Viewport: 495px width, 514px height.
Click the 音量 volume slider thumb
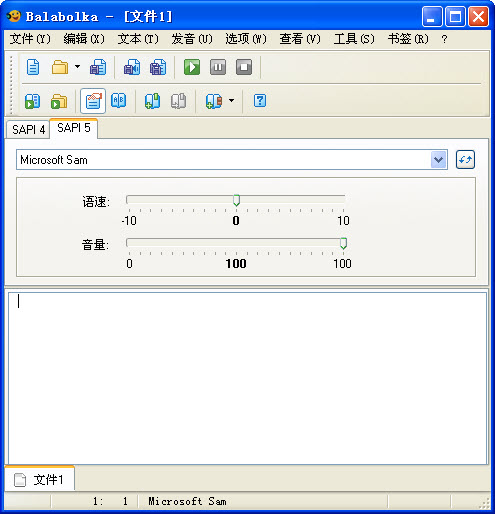click(343, 244)
